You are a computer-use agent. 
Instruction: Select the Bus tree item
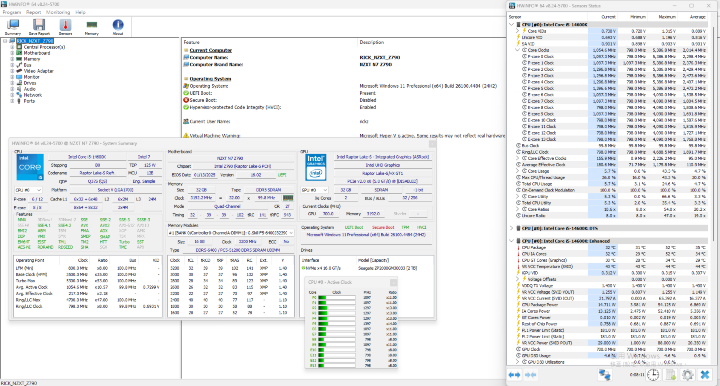click(28, 65)
